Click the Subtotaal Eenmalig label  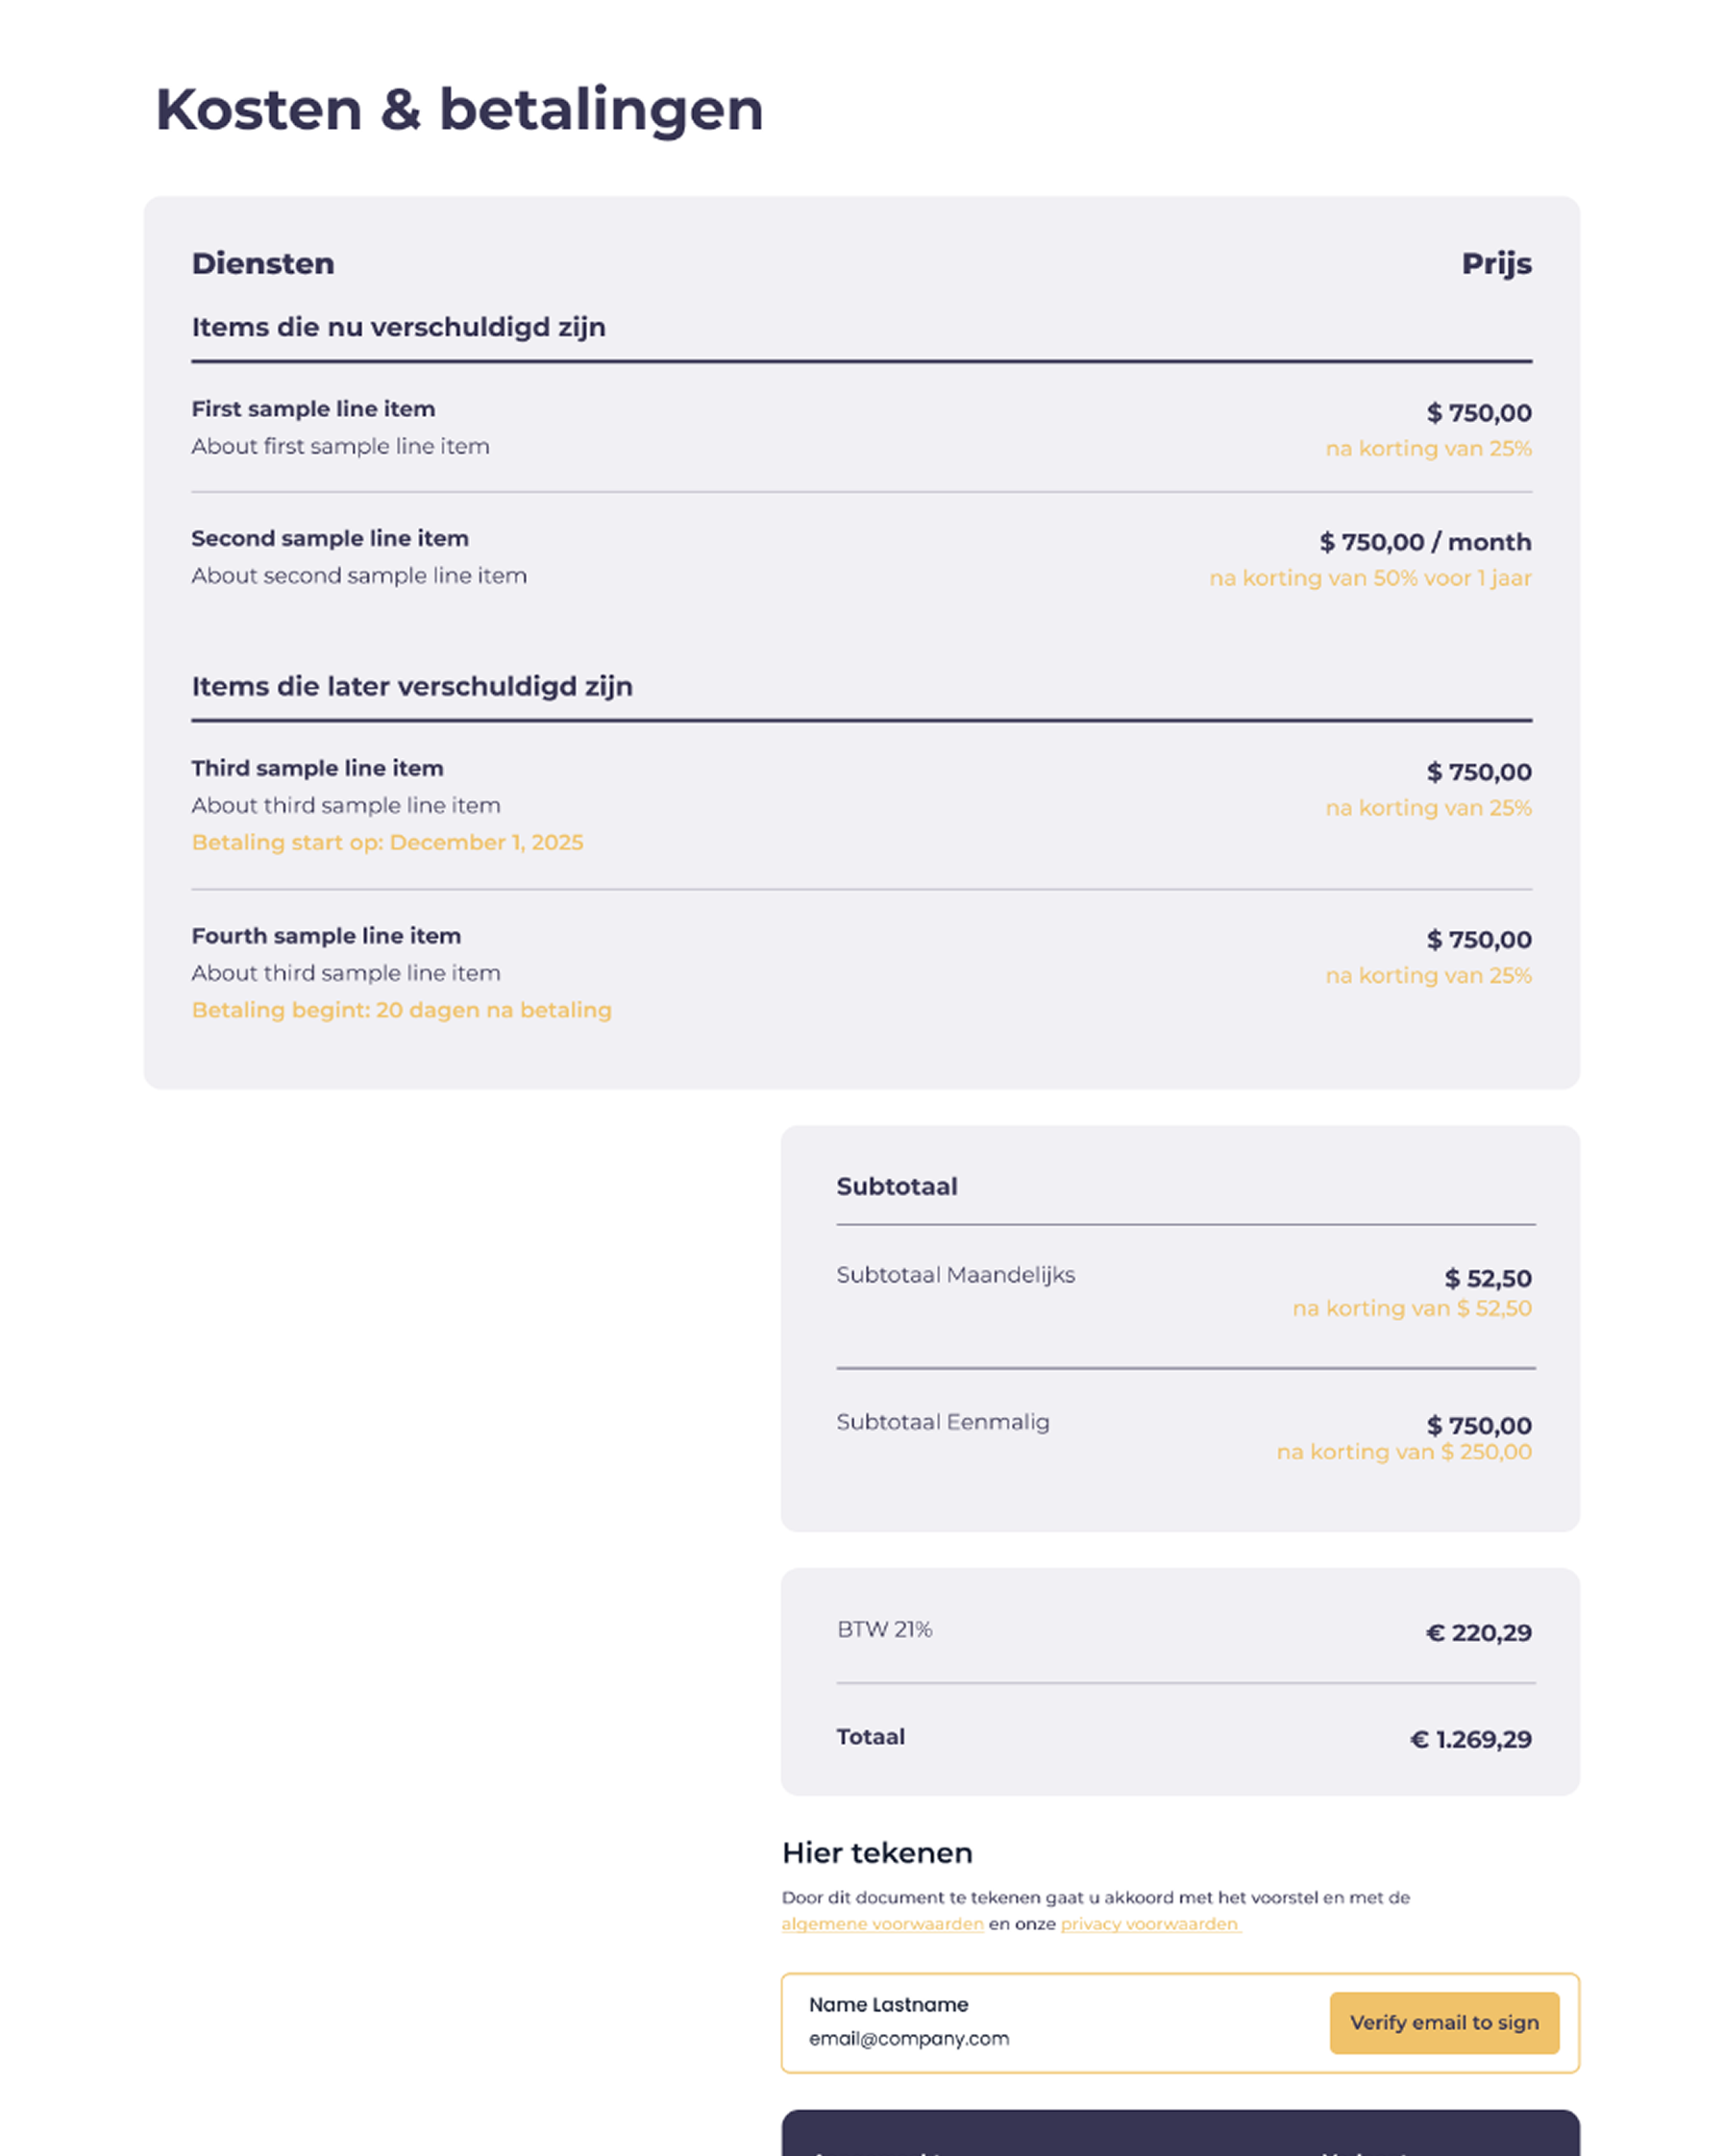coord(942,1422)
